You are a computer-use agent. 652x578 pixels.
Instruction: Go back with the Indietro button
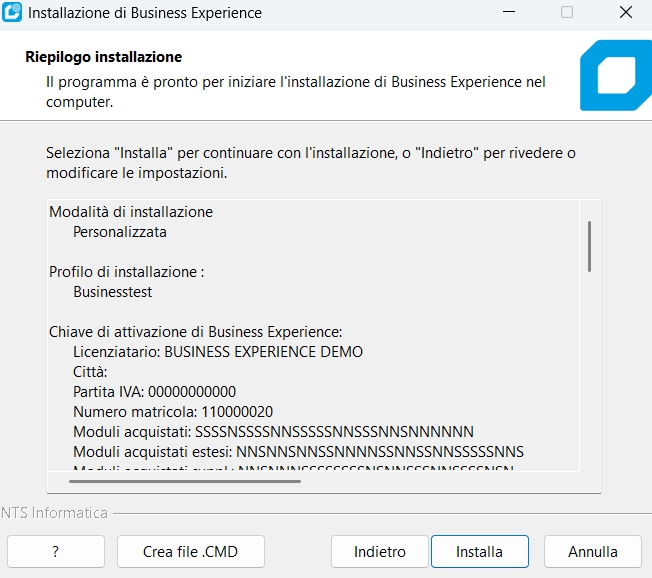tap(380, 551)
